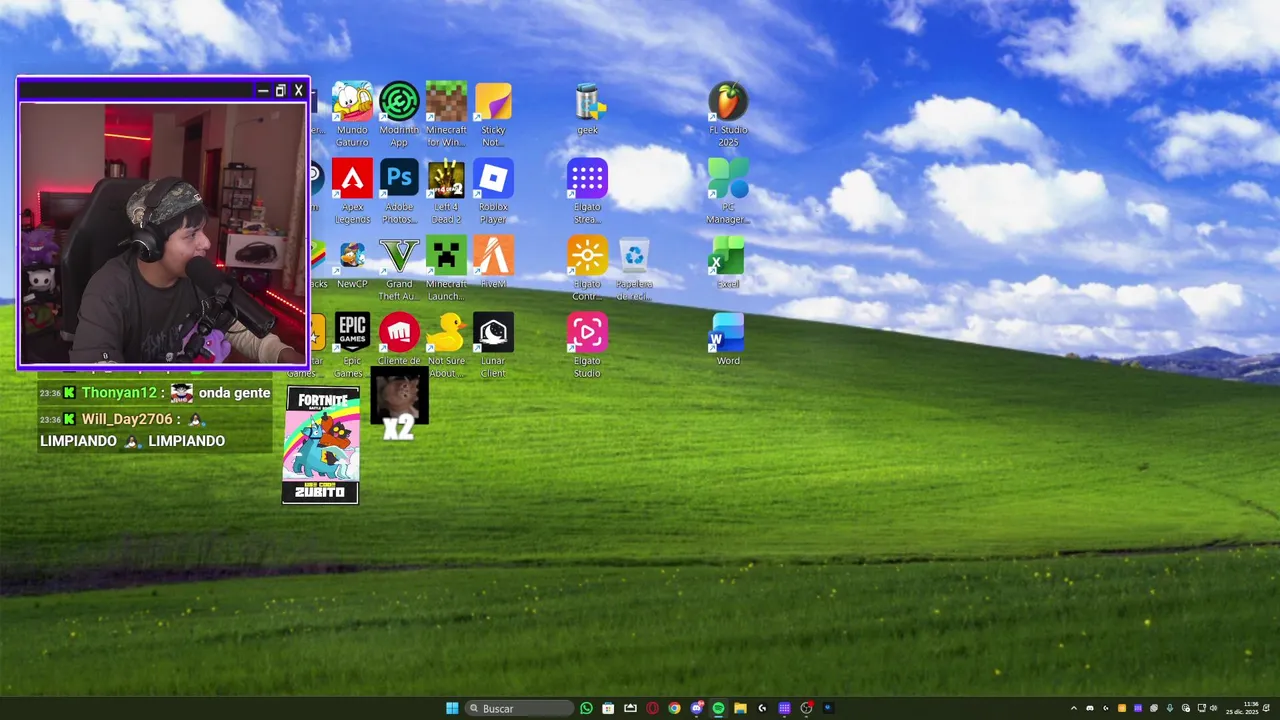The height and width of the screenshot is (720, 1280).
Task: Open the Opera browser taskbar icon
Action: pyautogui.click(x=652, y=708)
